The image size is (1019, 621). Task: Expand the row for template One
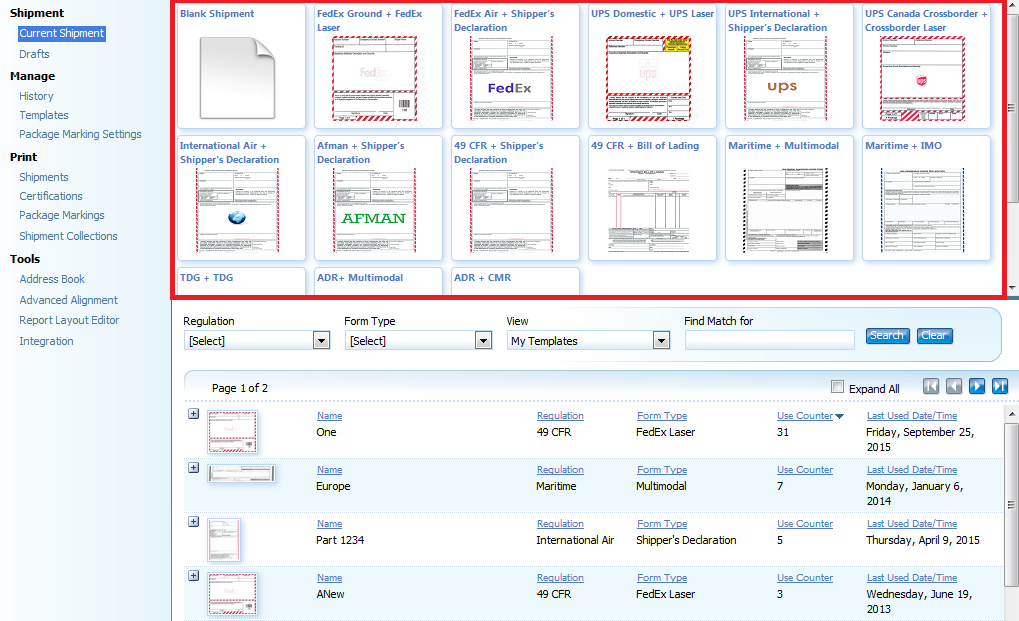pyautogui.click(x=194, y=414)
